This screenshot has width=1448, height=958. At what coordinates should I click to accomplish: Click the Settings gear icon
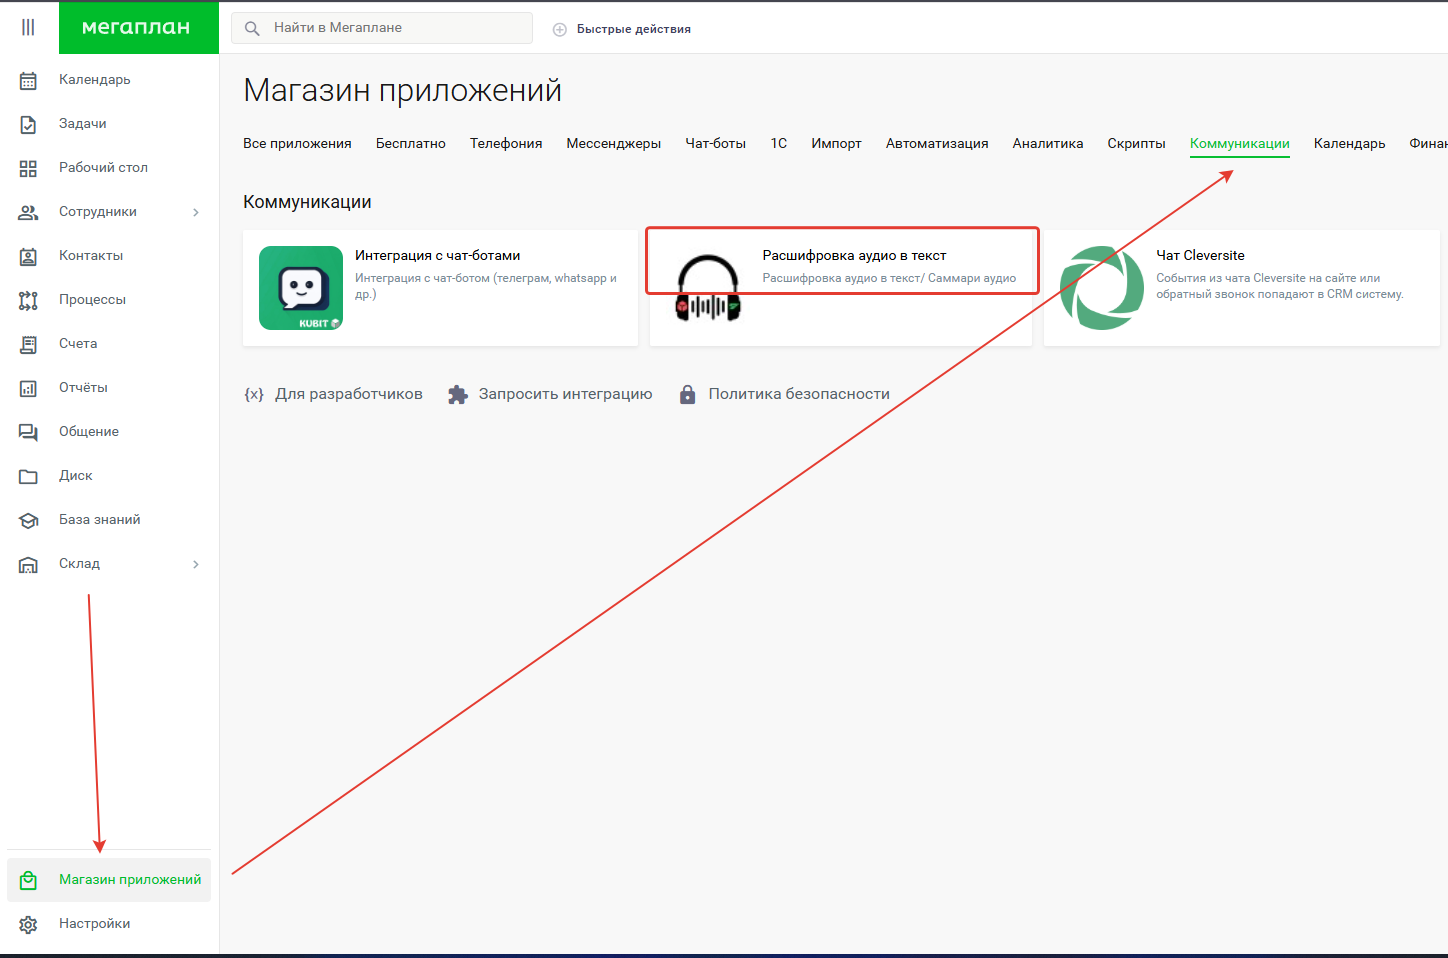tap(28, 924)
